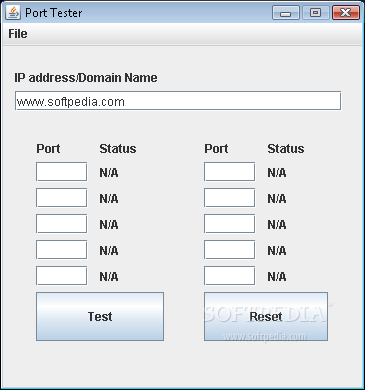Maximize the Port Tester window
This screenshot has width=365, height=390.
pyautogui.click(x=315, y=13)
